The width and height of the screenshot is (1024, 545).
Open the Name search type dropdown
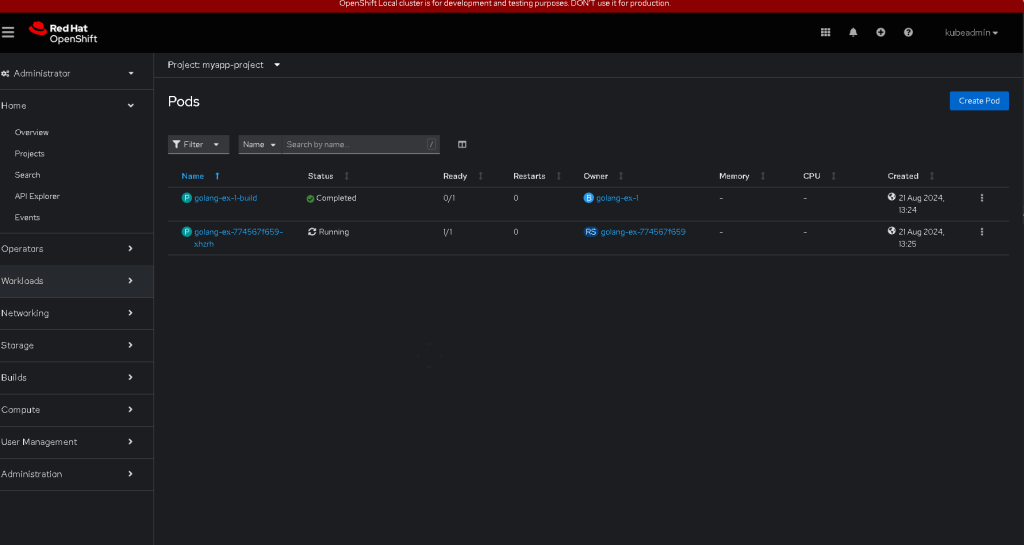tap(259, 144)
